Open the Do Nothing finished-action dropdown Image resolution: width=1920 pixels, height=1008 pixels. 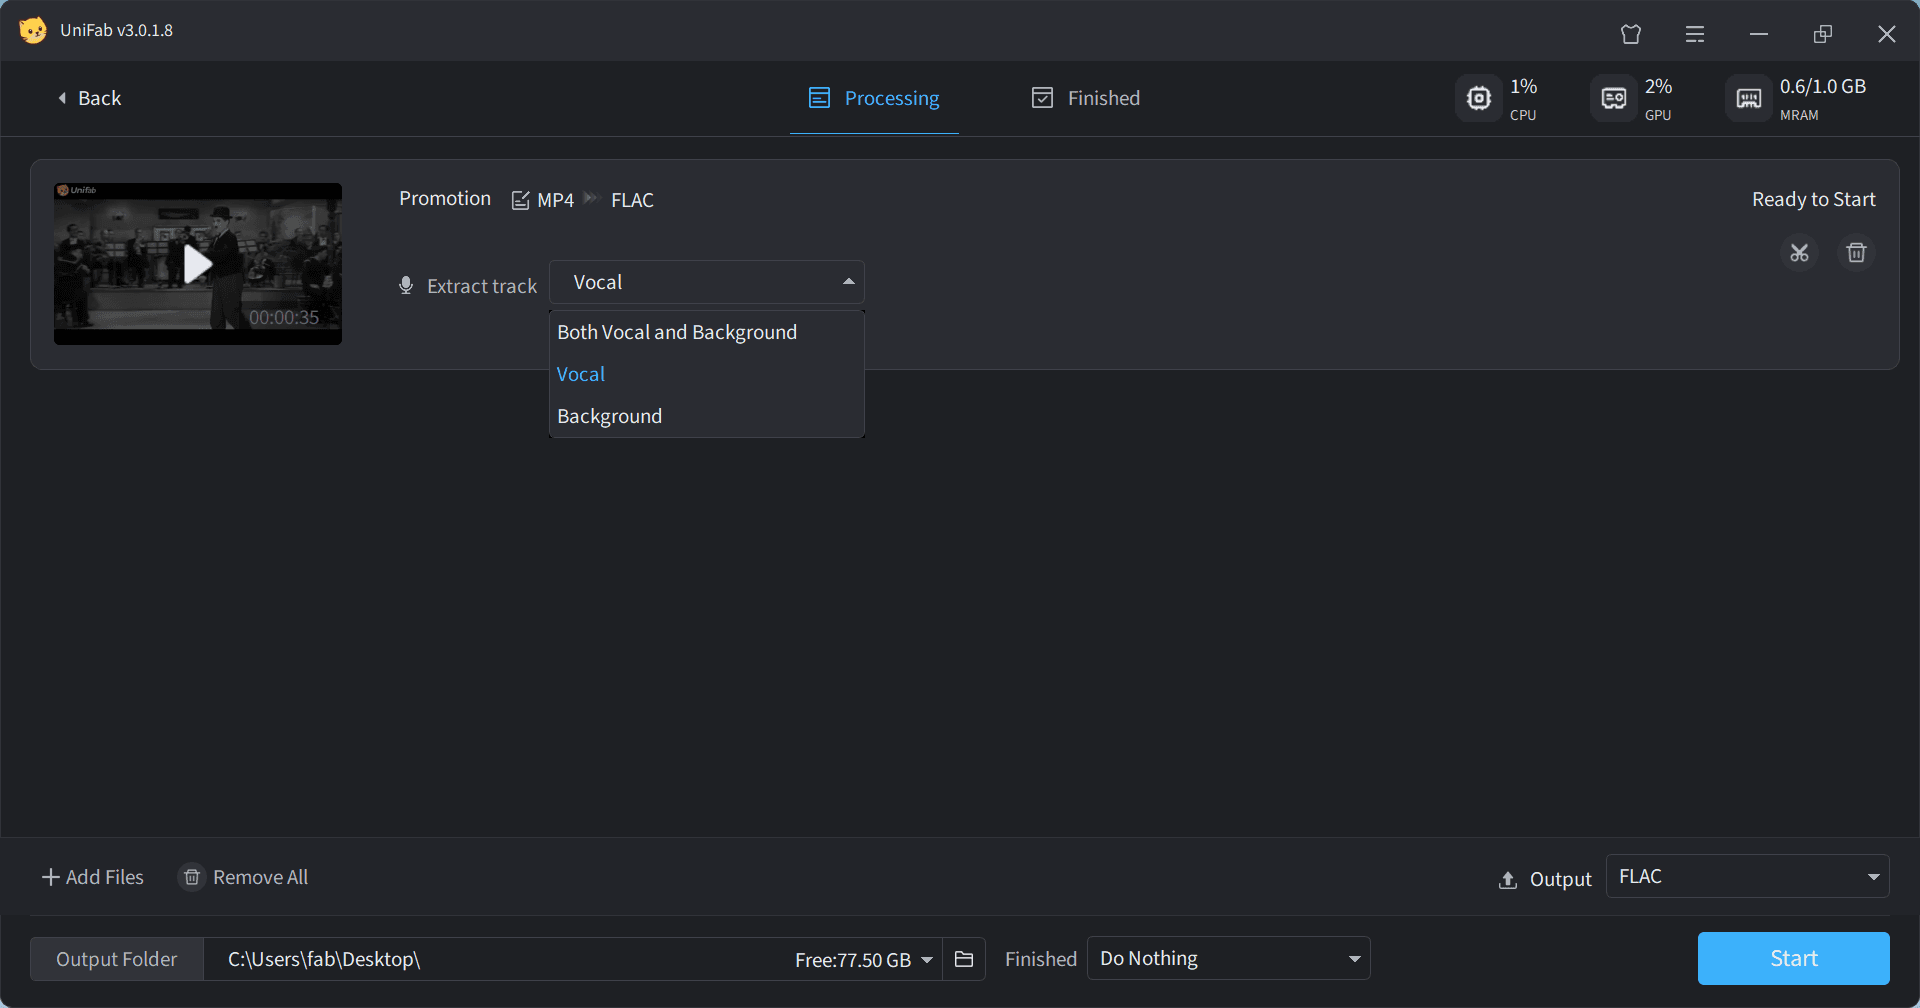click(1228, 958)
